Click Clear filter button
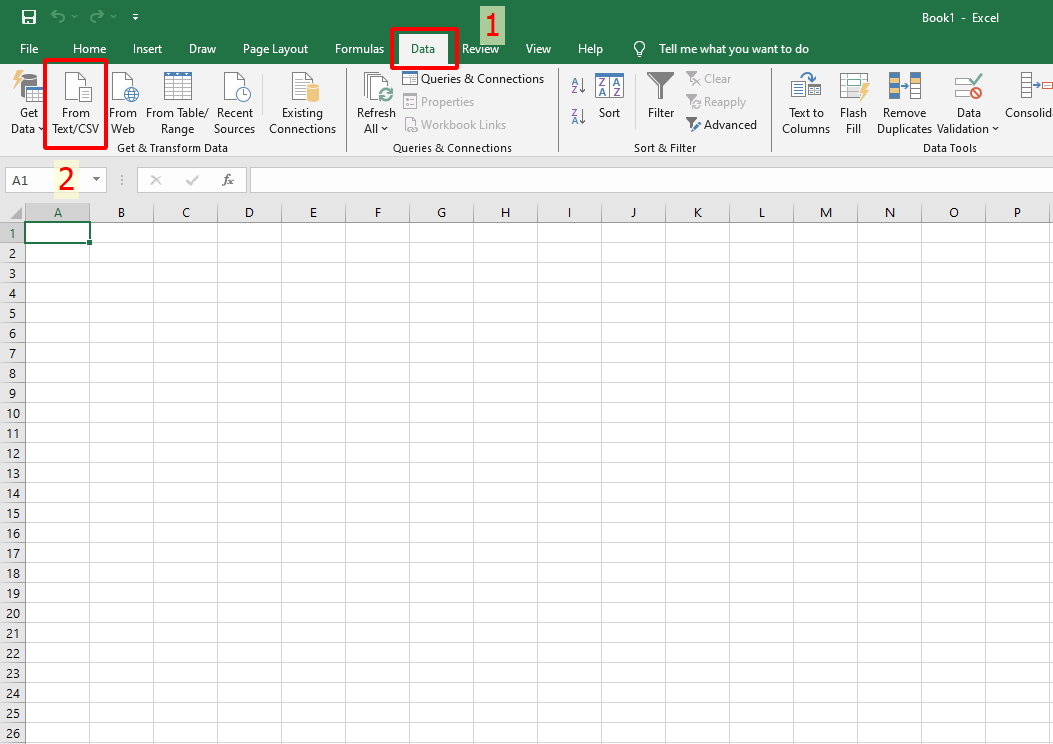The height and width of the screenshot is (744, 1053). (x=708, y=79)
